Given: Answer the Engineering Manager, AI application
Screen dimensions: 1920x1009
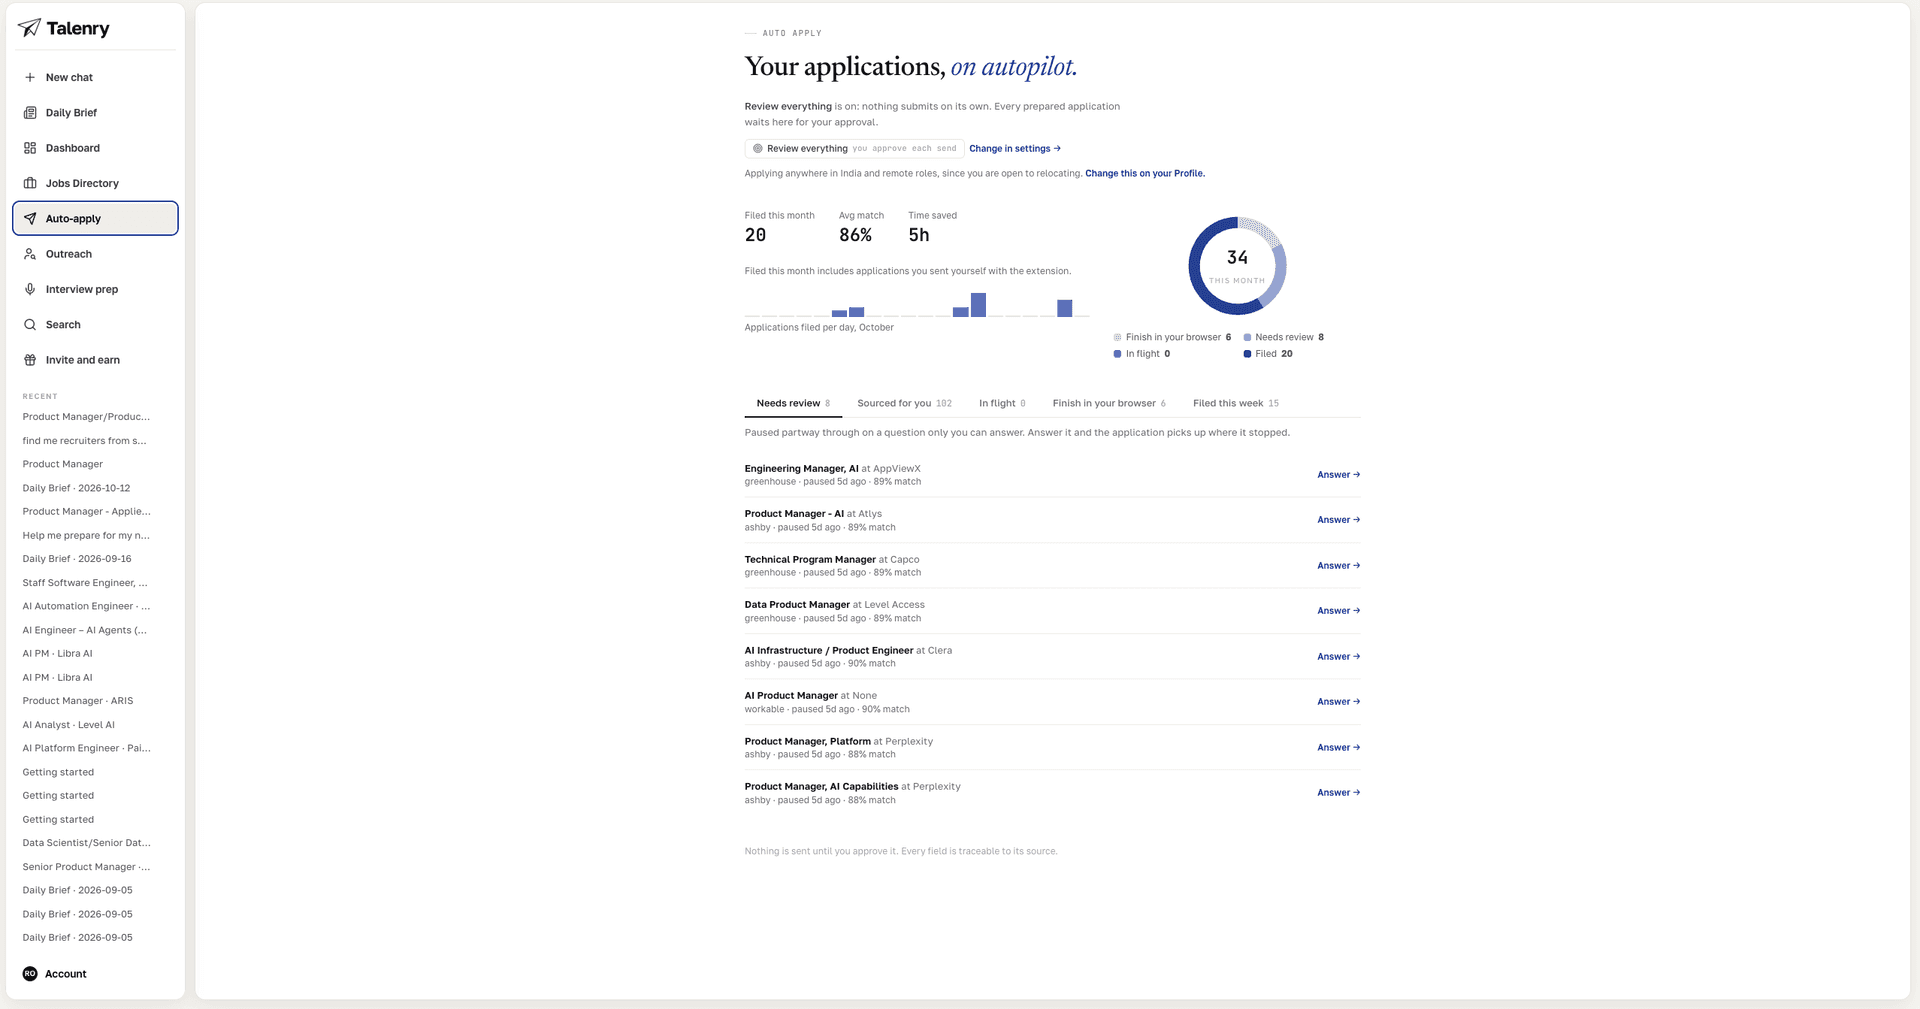Looking at the screenshot, I should point(1338,475).
